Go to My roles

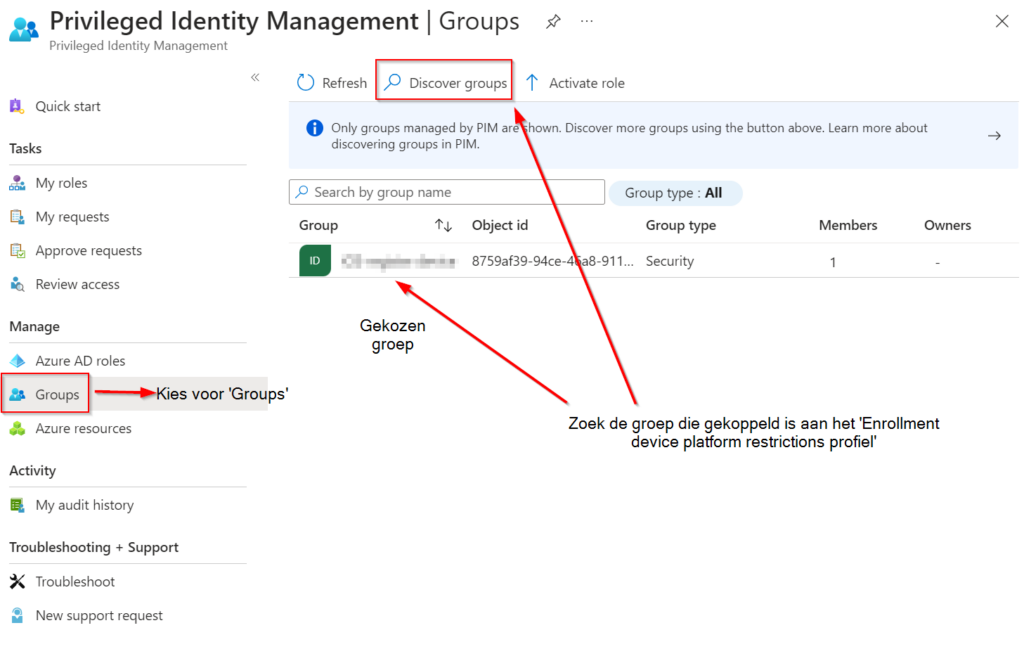pyautogui.click(x=61, y=183)
